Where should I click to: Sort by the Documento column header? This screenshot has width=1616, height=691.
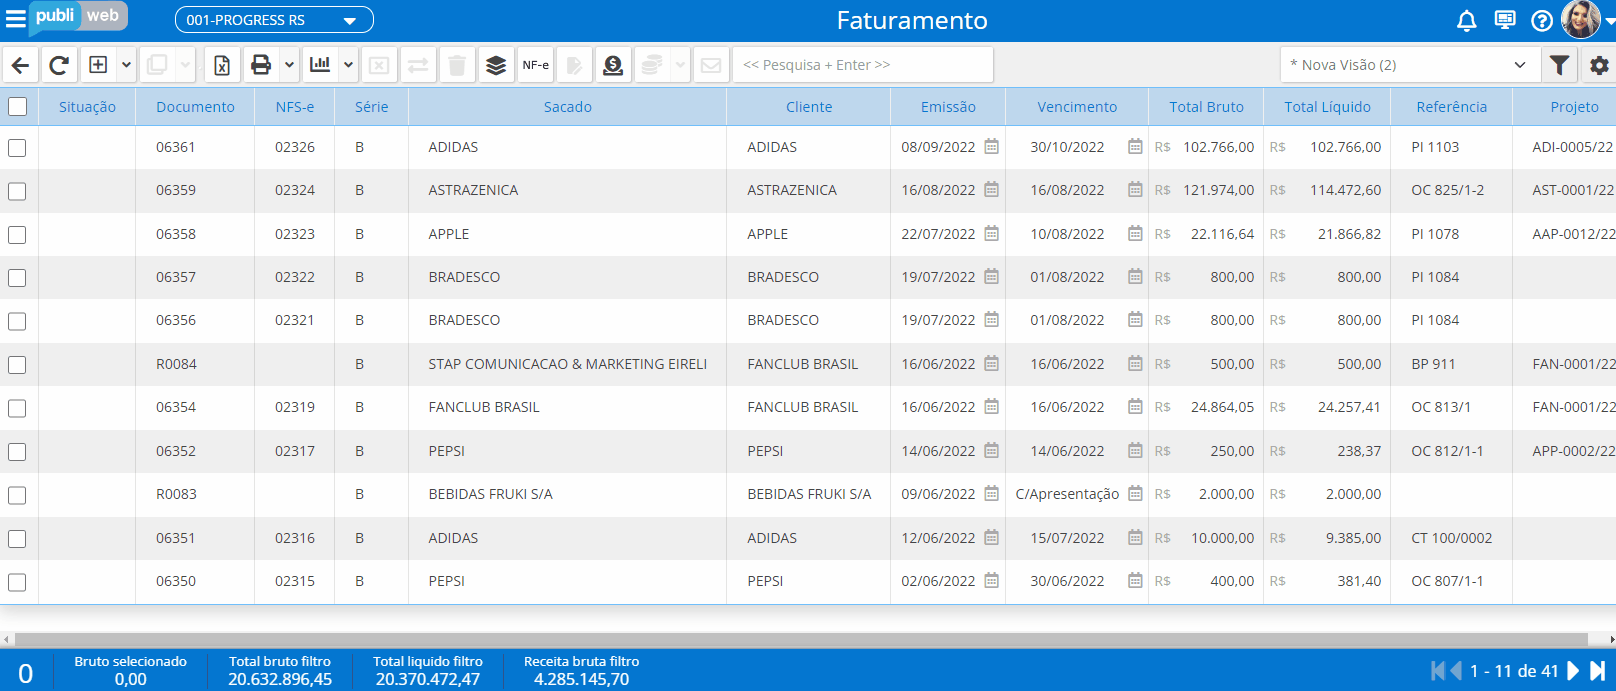tap(195, 107)
